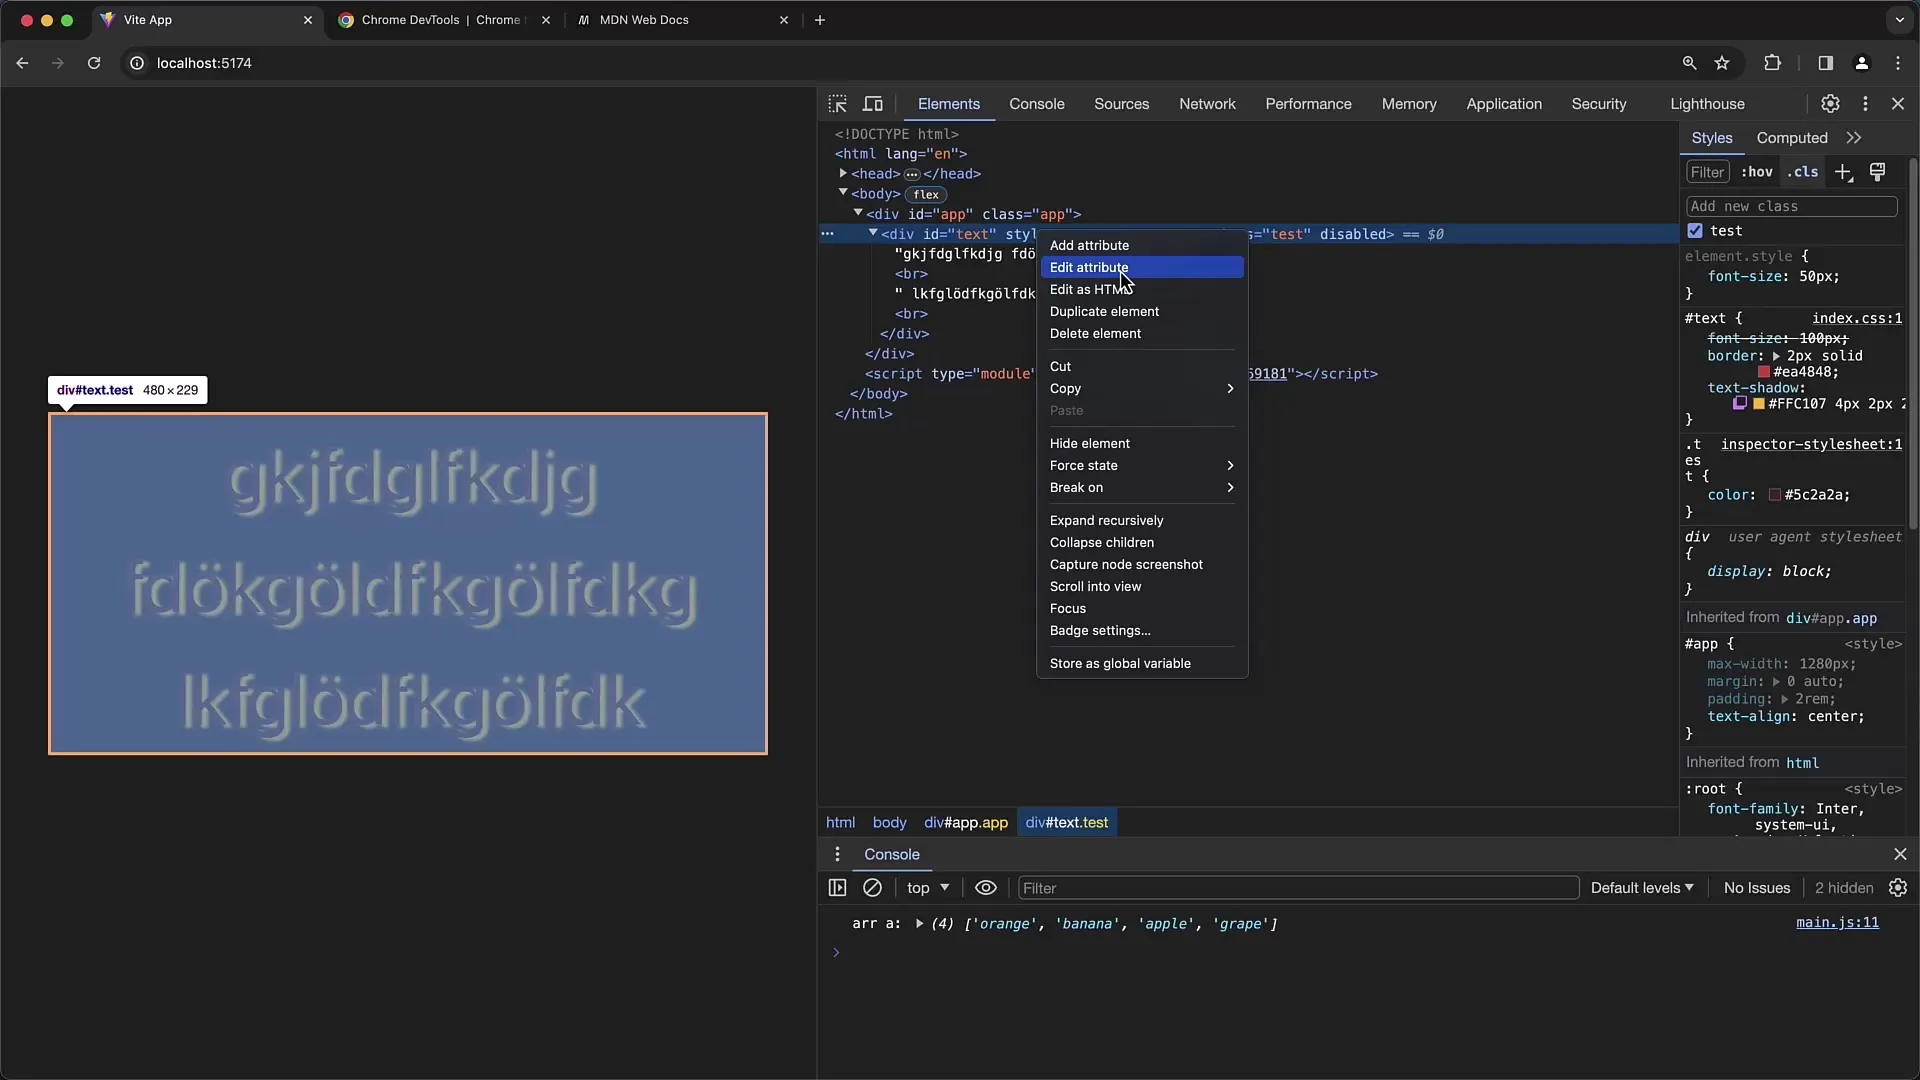Screen dimensions: 1920x1080
Task: Open the Break on submenu
Action: [x=1141, y=488]
